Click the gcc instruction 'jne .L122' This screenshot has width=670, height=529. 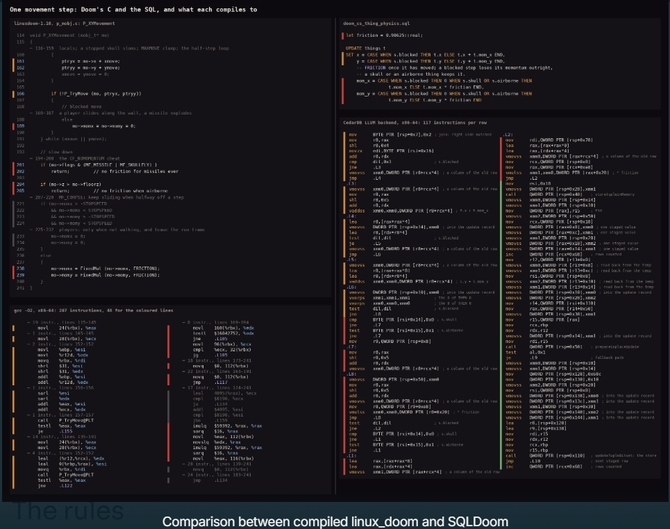pyautogui.click(x=55, y=486)
